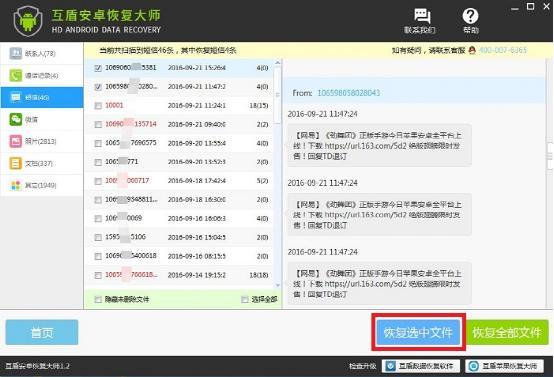Screen dimensions: 554x377
Task: Click the first 网易 message bubble
Action: click(x=379, y=145)
